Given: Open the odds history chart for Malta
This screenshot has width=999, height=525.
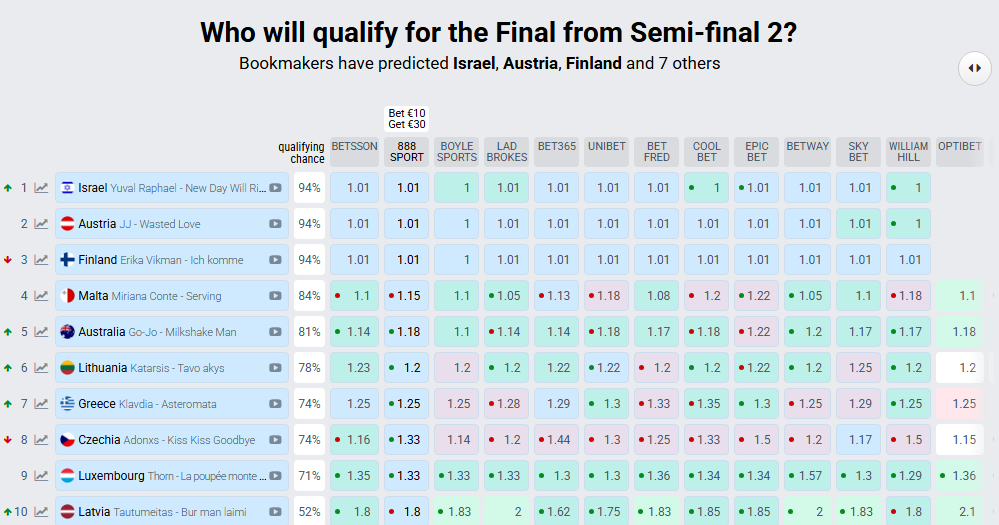Looking at the screenshot, I should point(41,295).
